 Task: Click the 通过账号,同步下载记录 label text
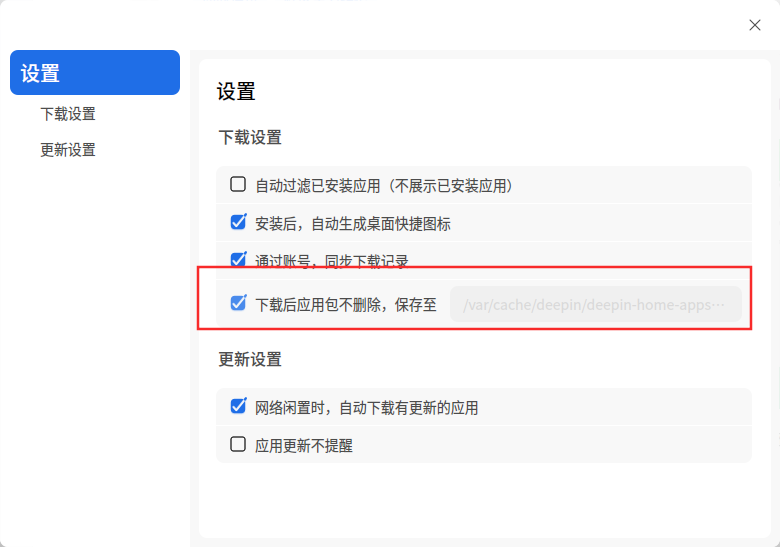coord(331,261)
